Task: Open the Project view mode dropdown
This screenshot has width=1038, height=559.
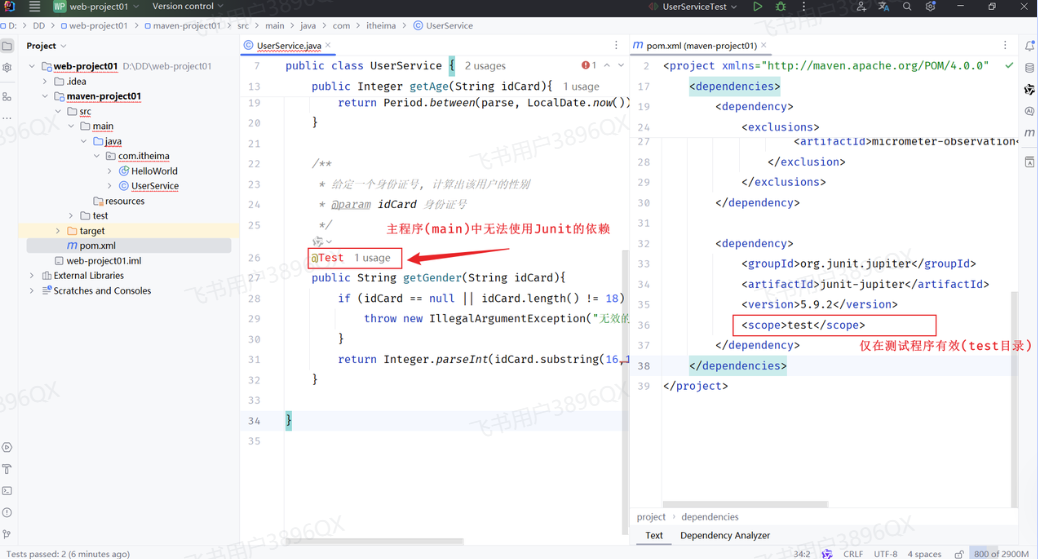Action: (x=46, y=46)
